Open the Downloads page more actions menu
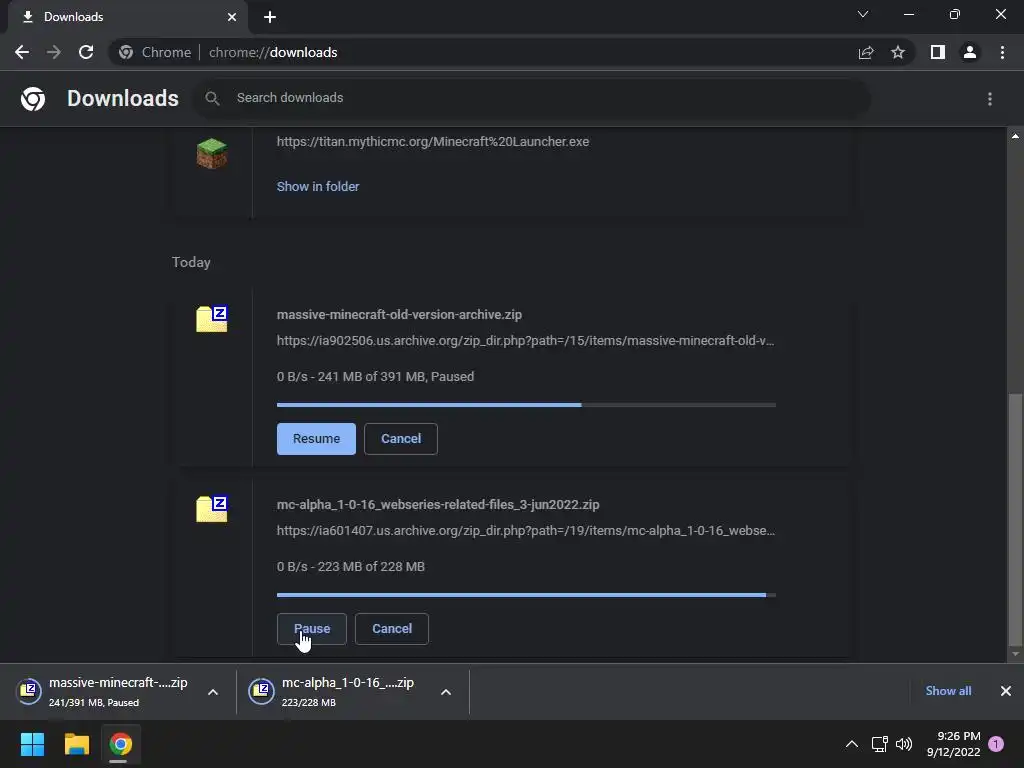Screen dimensions: 1024x768 click(990, 99)
